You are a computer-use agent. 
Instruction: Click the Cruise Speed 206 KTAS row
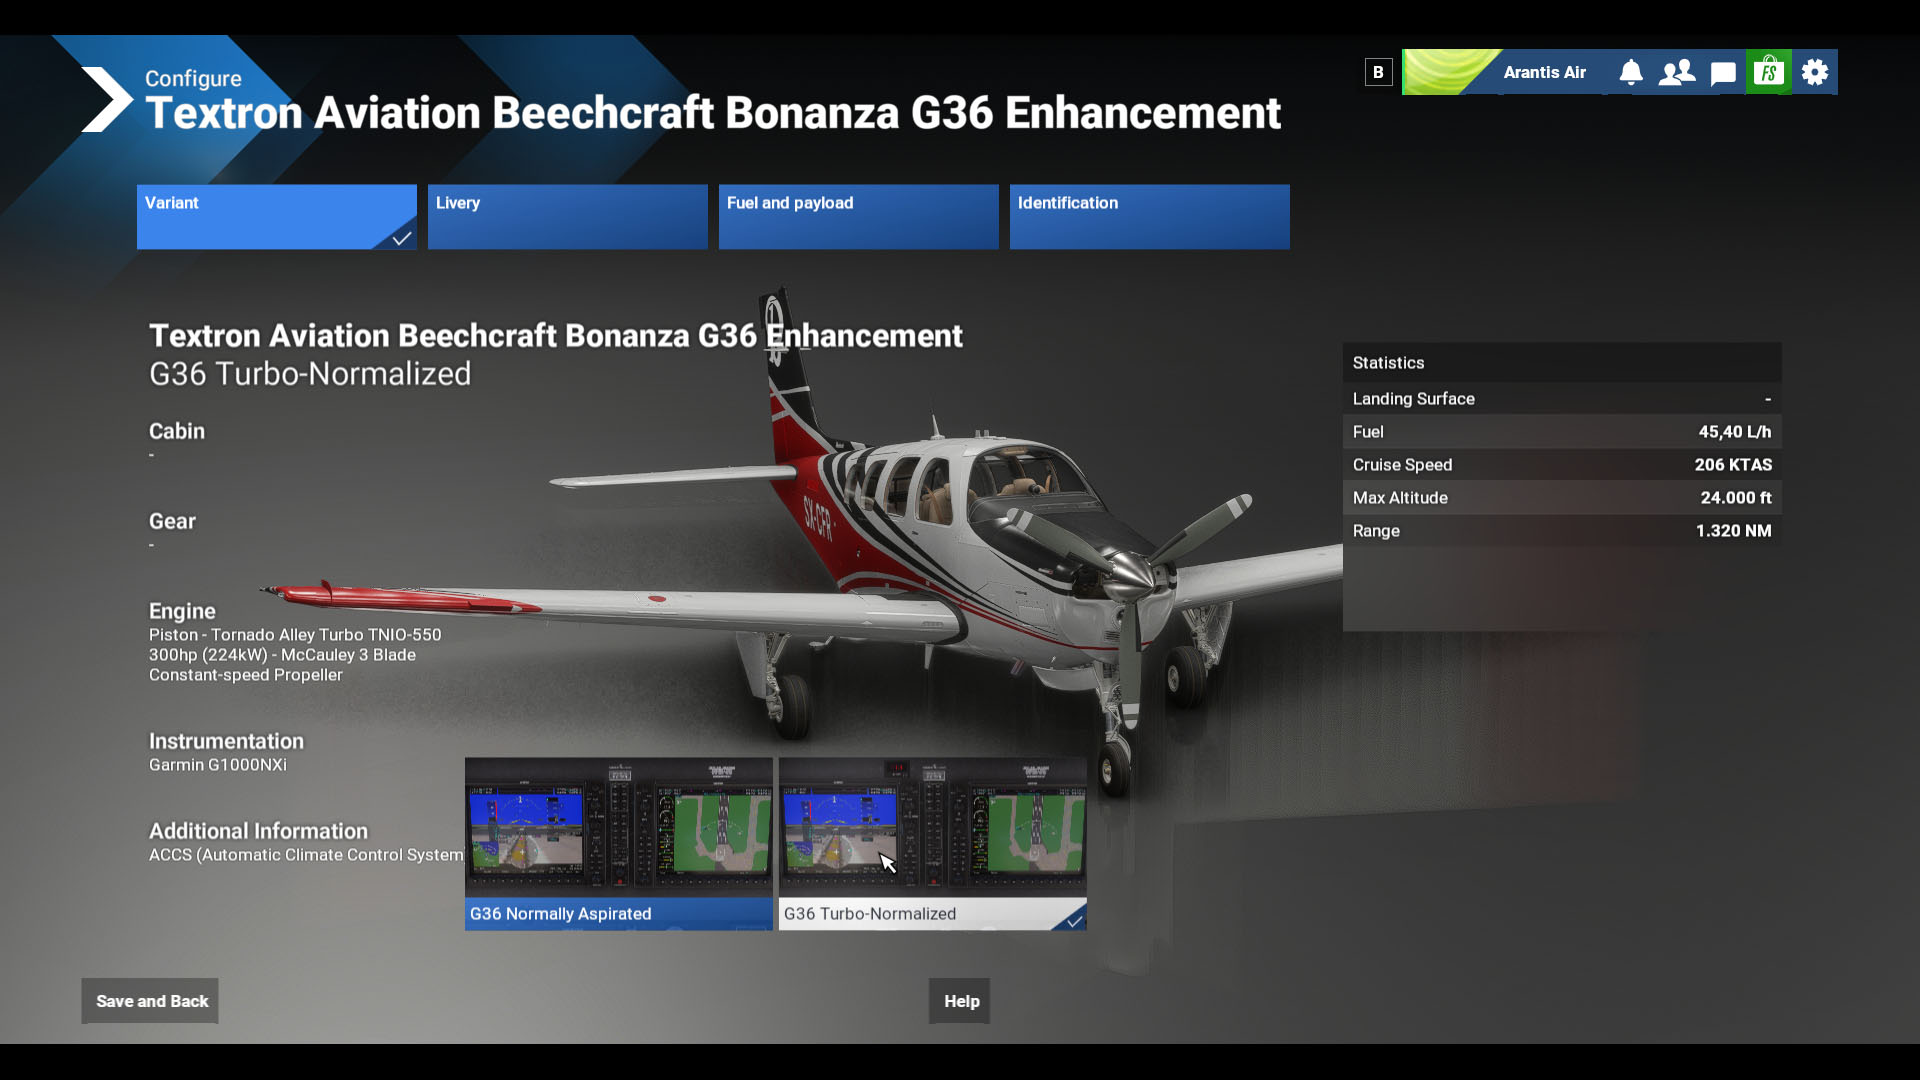point(1562,465)
